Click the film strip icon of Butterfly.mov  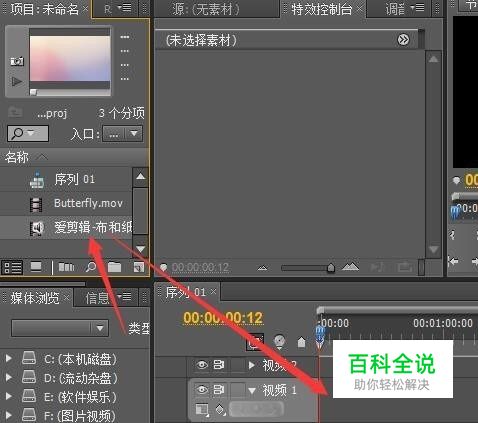tap(36, 204)
